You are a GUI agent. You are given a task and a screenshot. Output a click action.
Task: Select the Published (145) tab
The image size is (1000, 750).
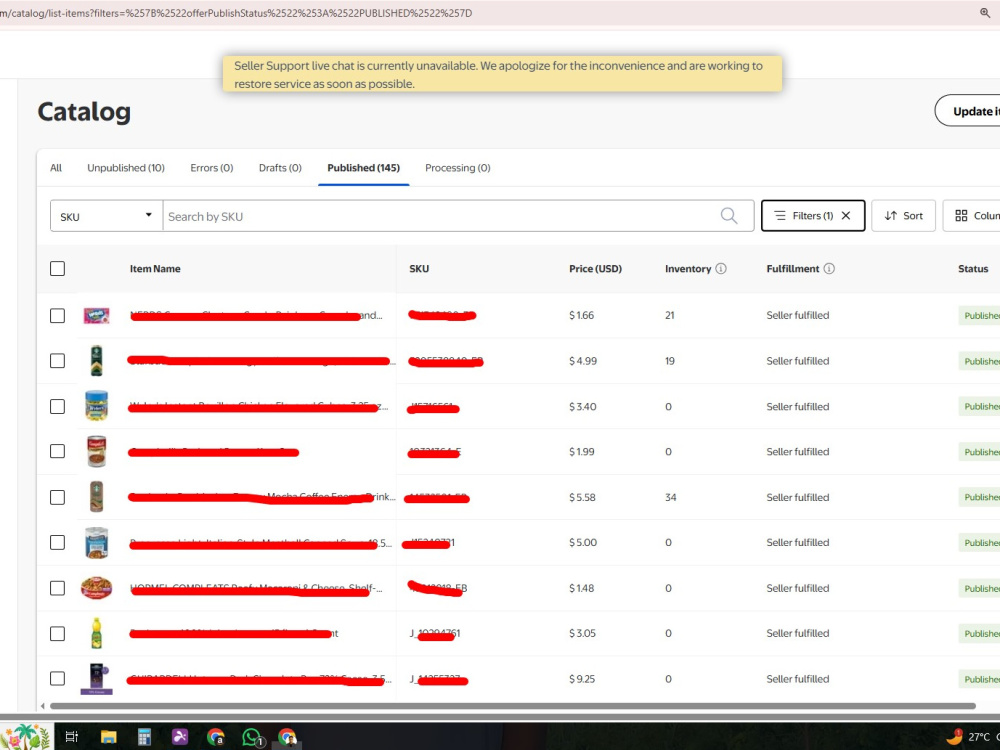coord(364,168)
